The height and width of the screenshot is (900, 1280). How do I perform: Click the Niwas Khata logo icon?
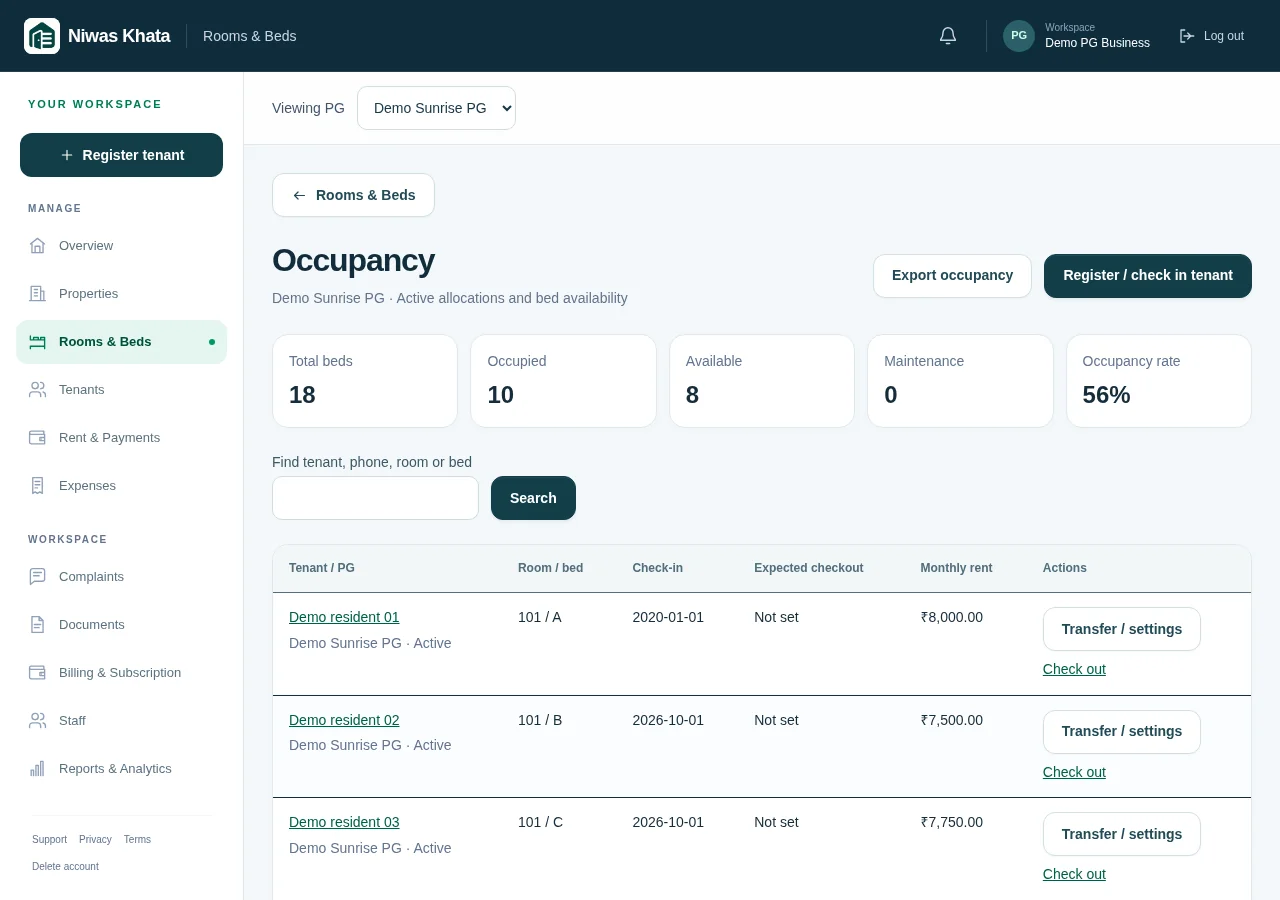tap(42, 36)
